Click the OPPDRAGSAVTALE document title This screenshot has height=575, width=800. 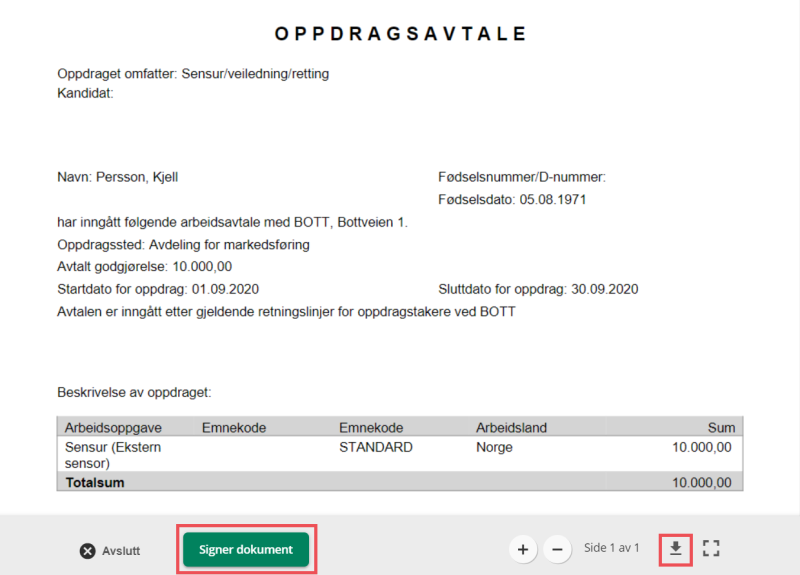(x=401, y=34)
